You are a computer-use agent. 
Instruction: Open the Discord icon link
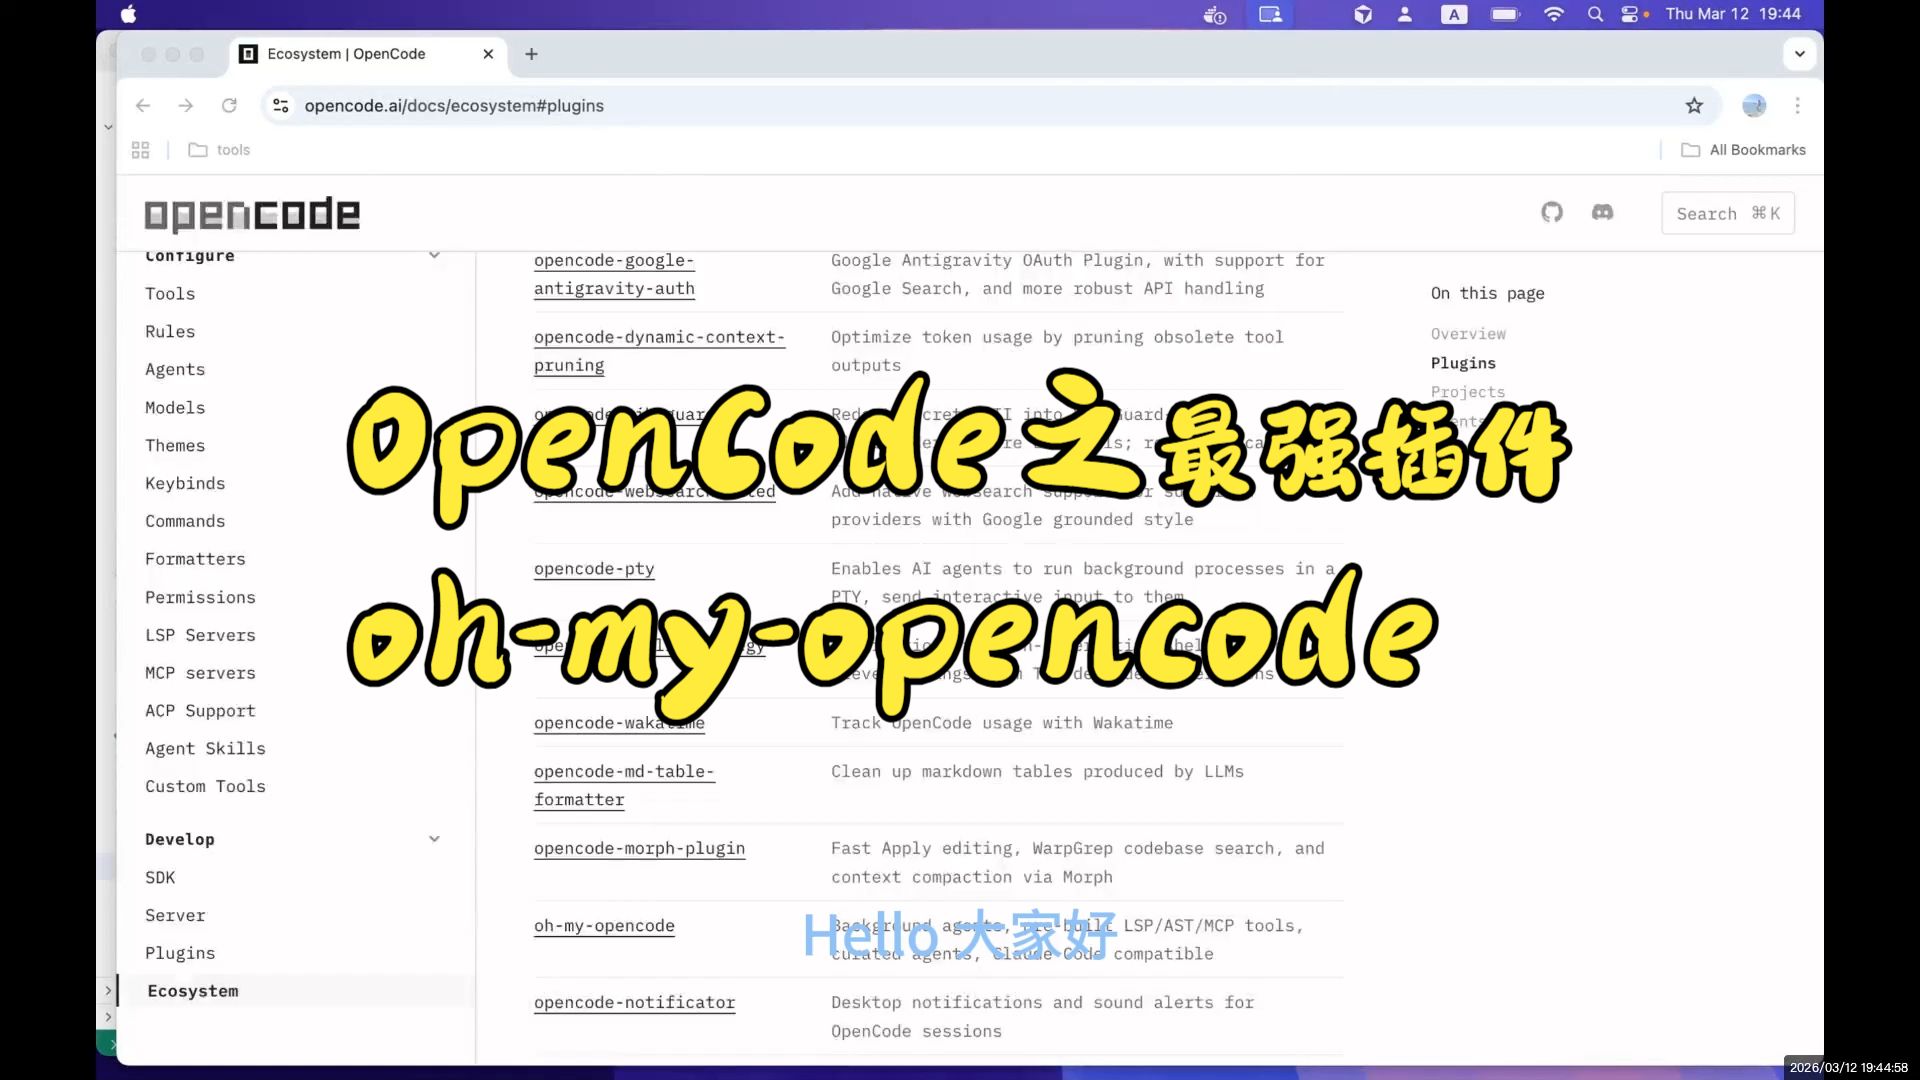click(1602, 212)
